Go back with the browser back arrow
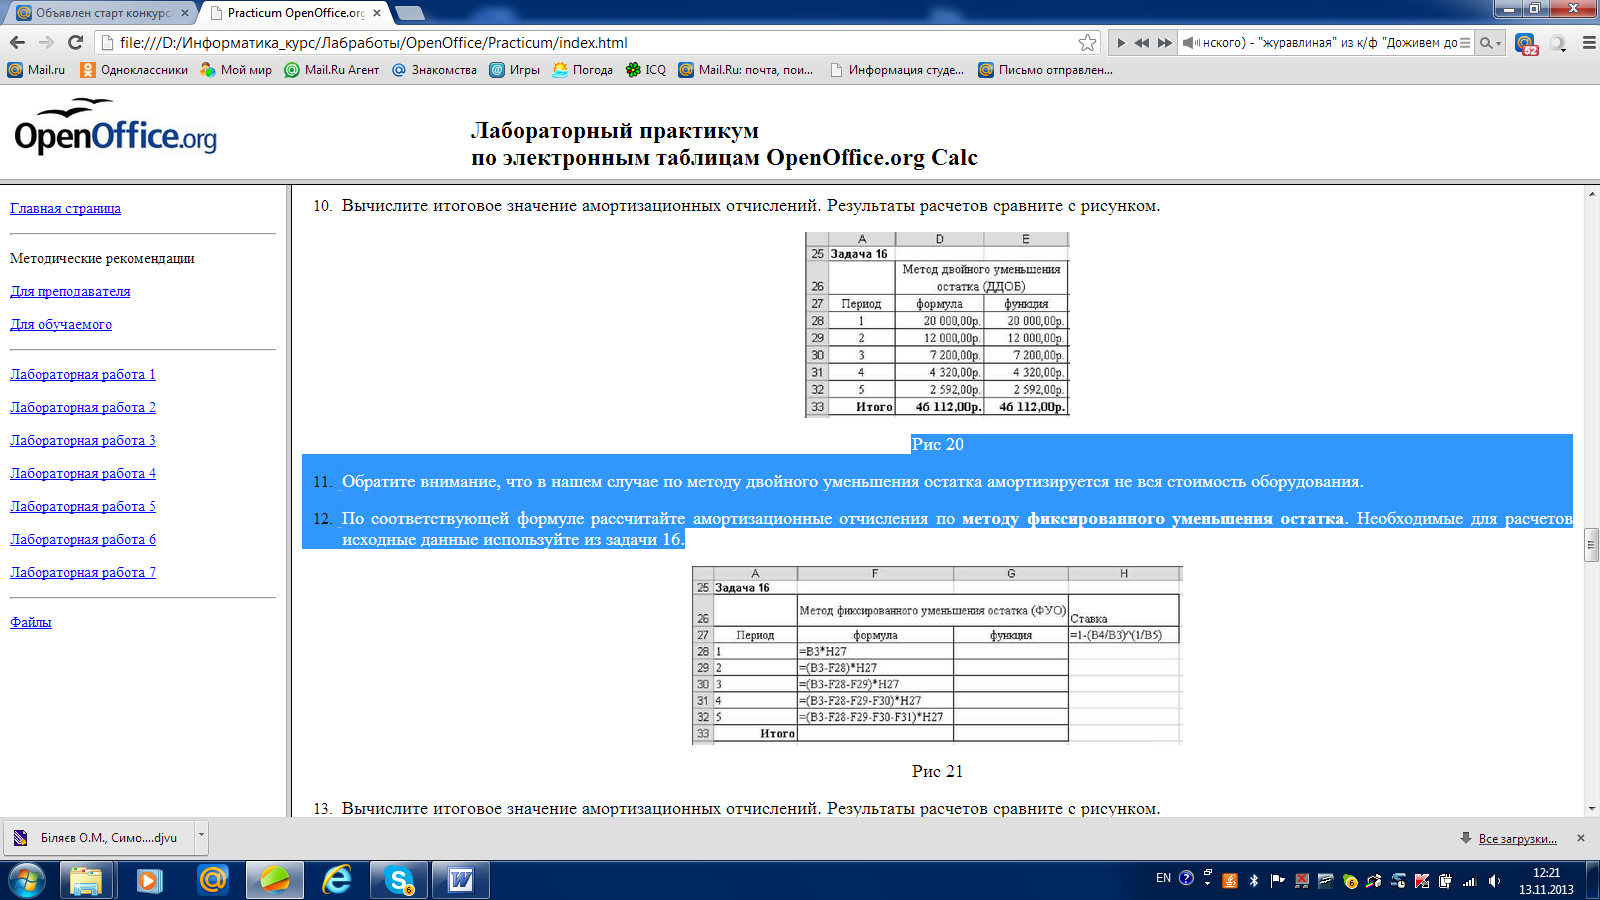Screen dimensions: 1600x900 (17, 42)
